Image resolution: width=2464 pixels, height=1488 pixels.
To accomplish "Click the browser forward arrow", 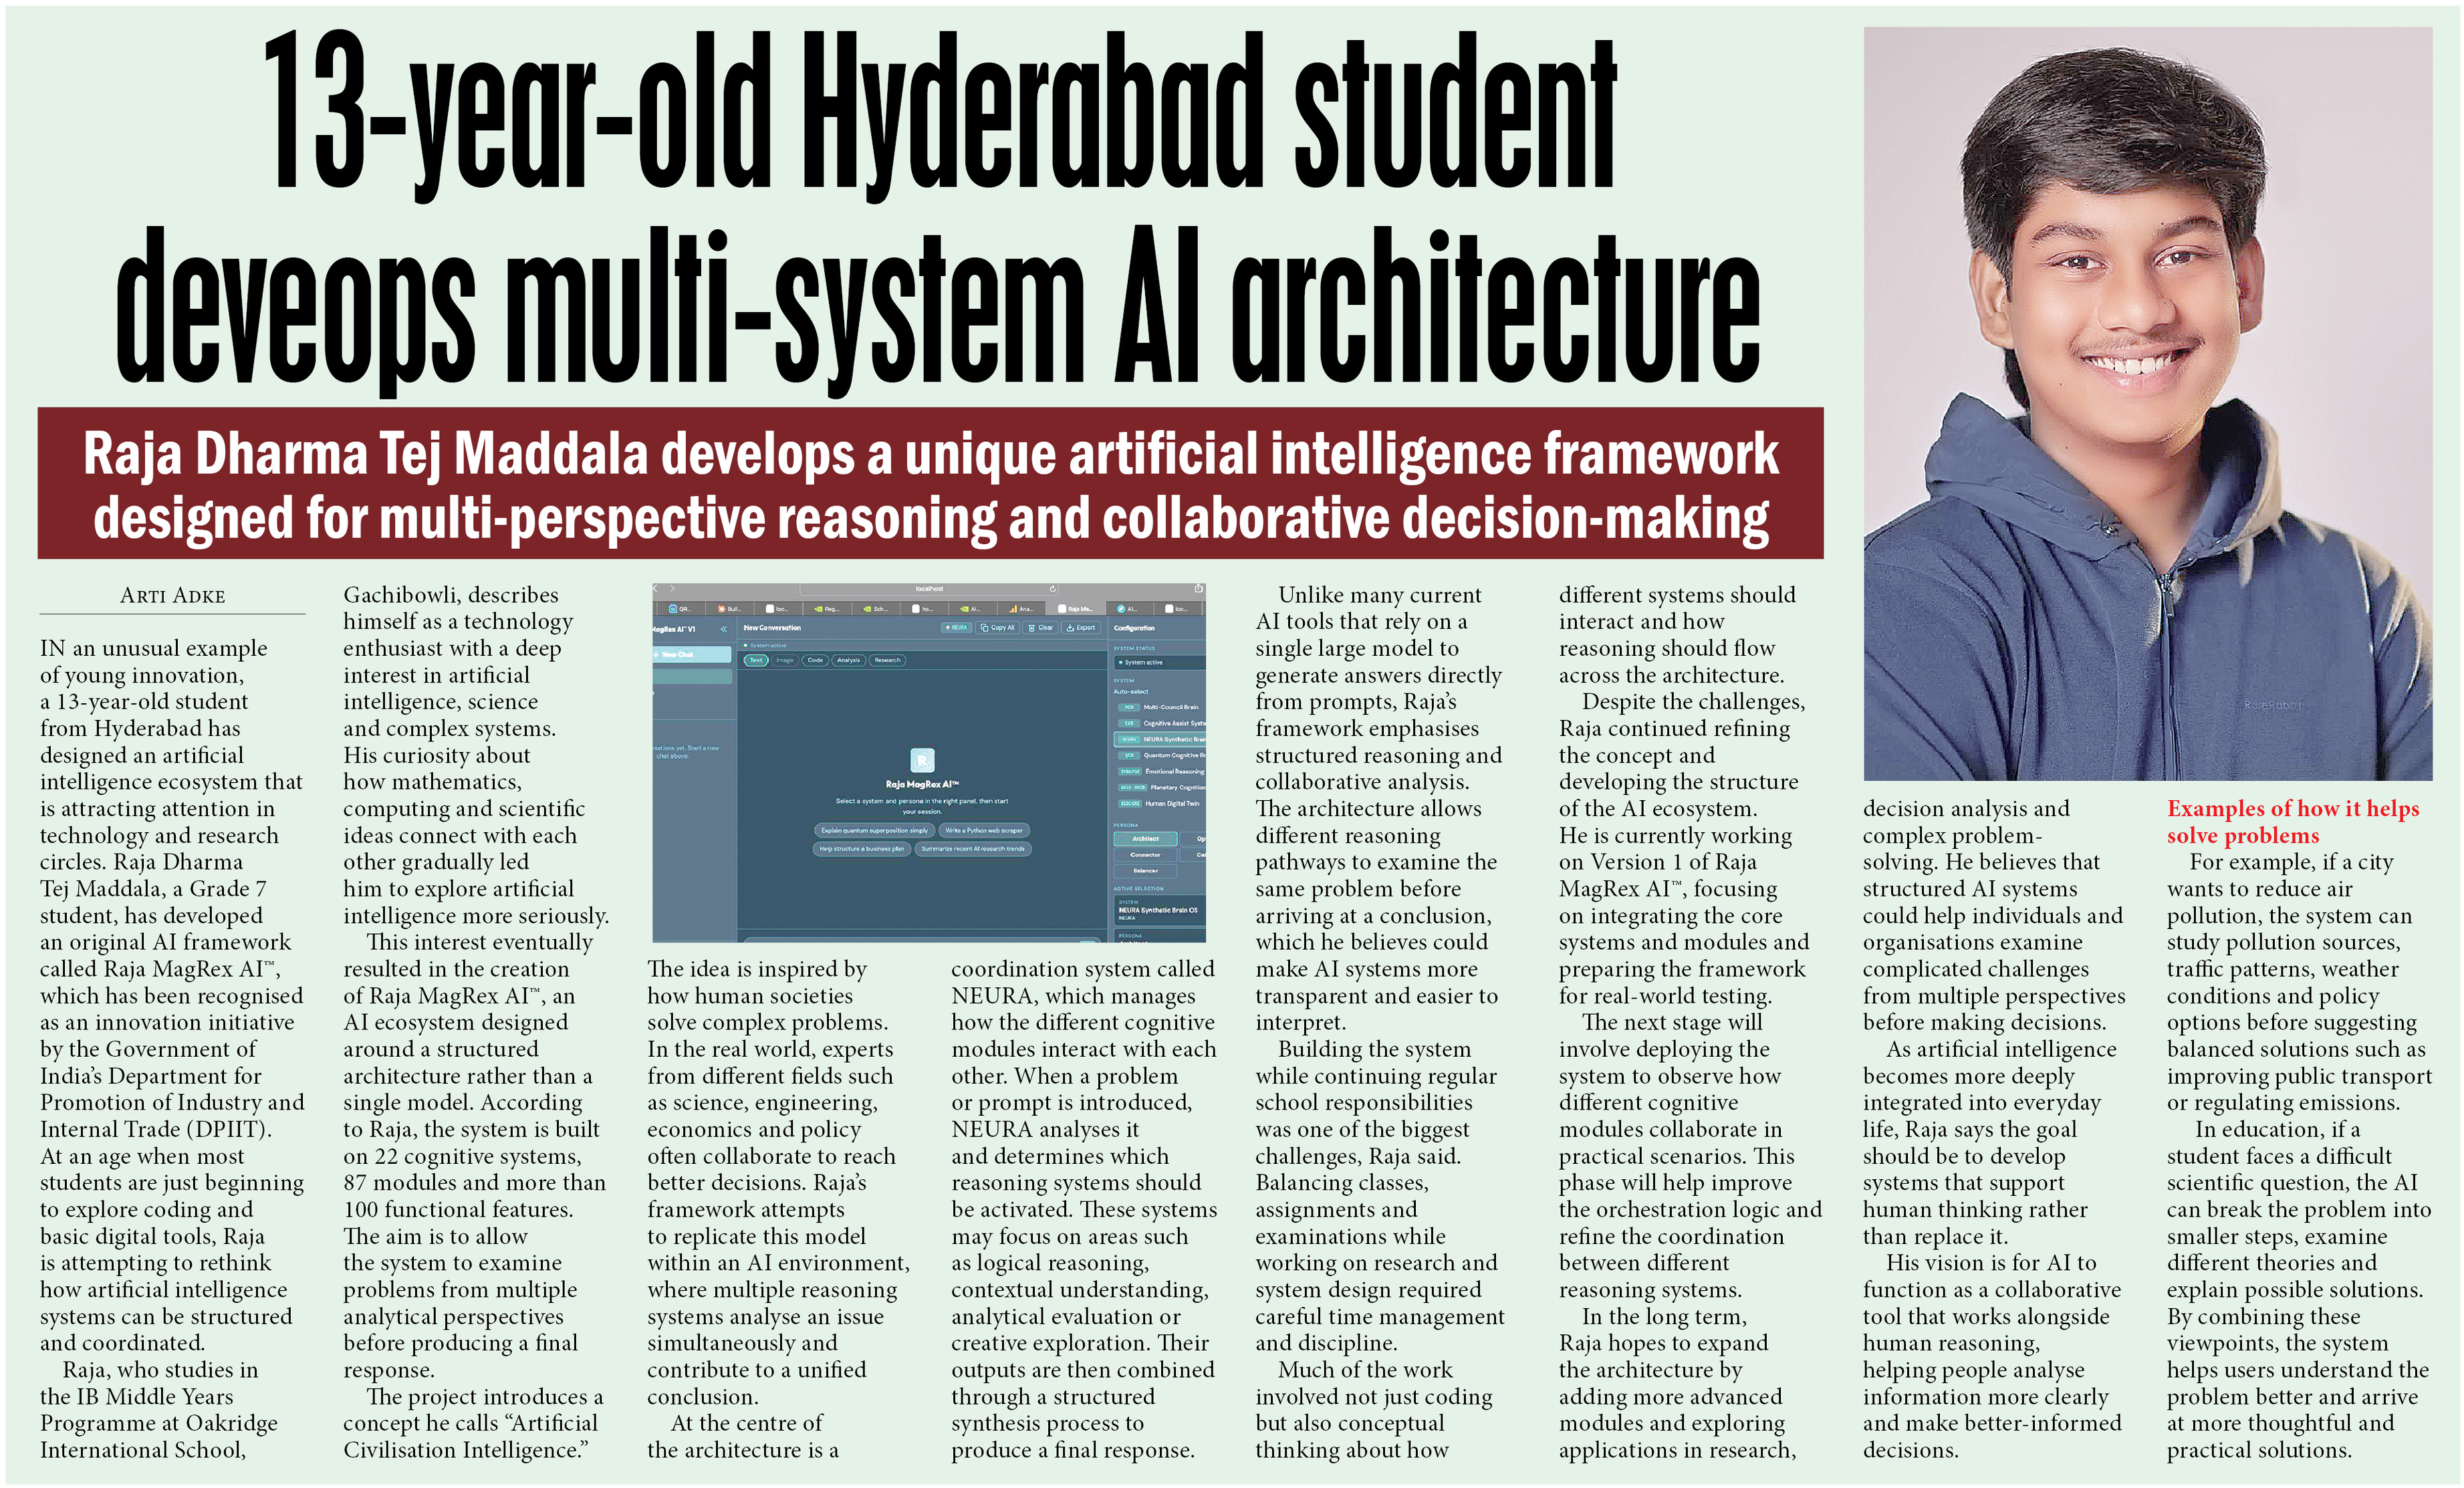I will pyautogui.click(x=674, y=589).
